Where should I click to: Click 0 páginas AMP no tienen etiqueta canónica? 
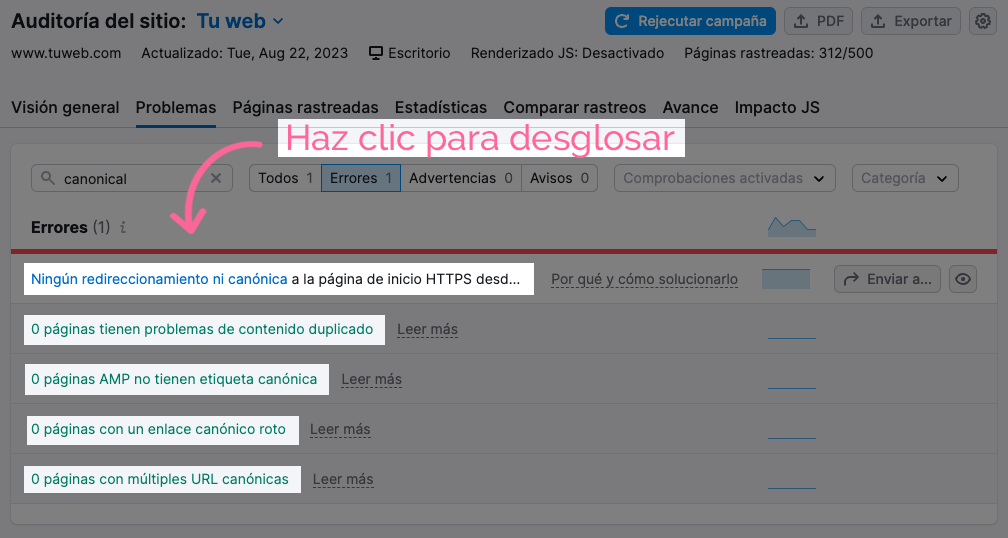click(x=174, y=379)
